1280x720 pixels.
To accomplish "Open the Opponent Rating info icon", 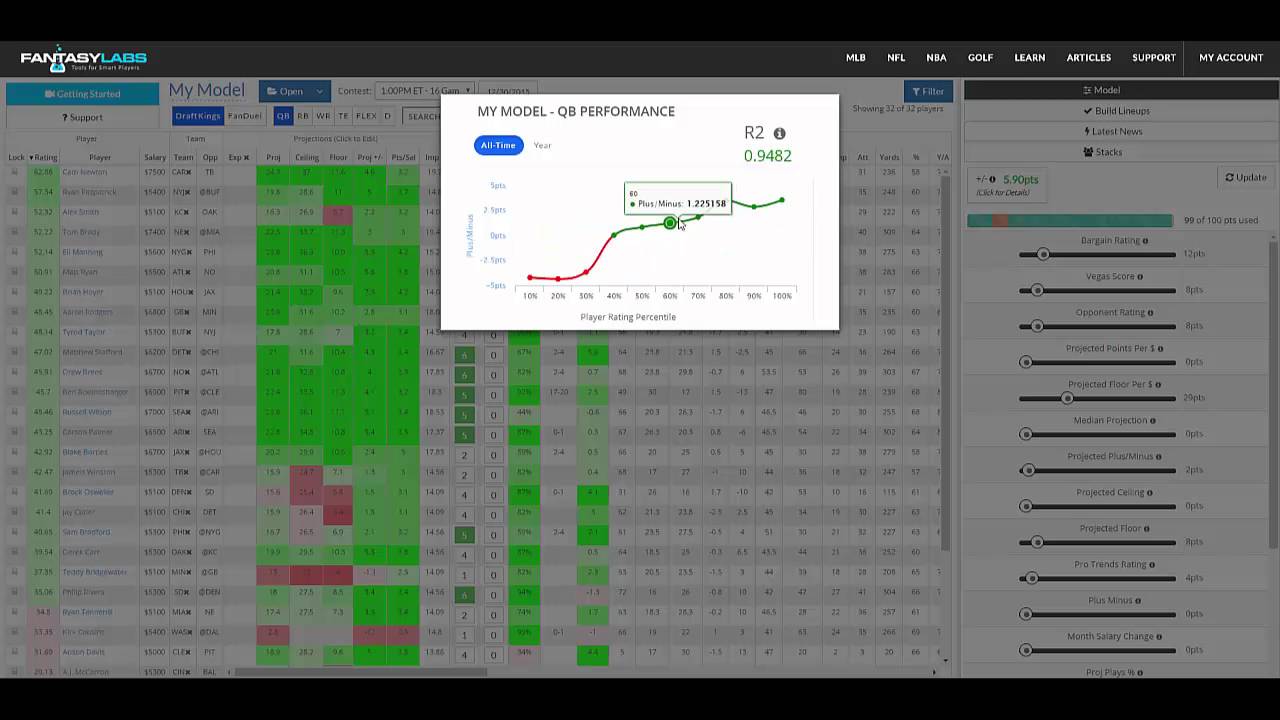I will point(1150,313).
